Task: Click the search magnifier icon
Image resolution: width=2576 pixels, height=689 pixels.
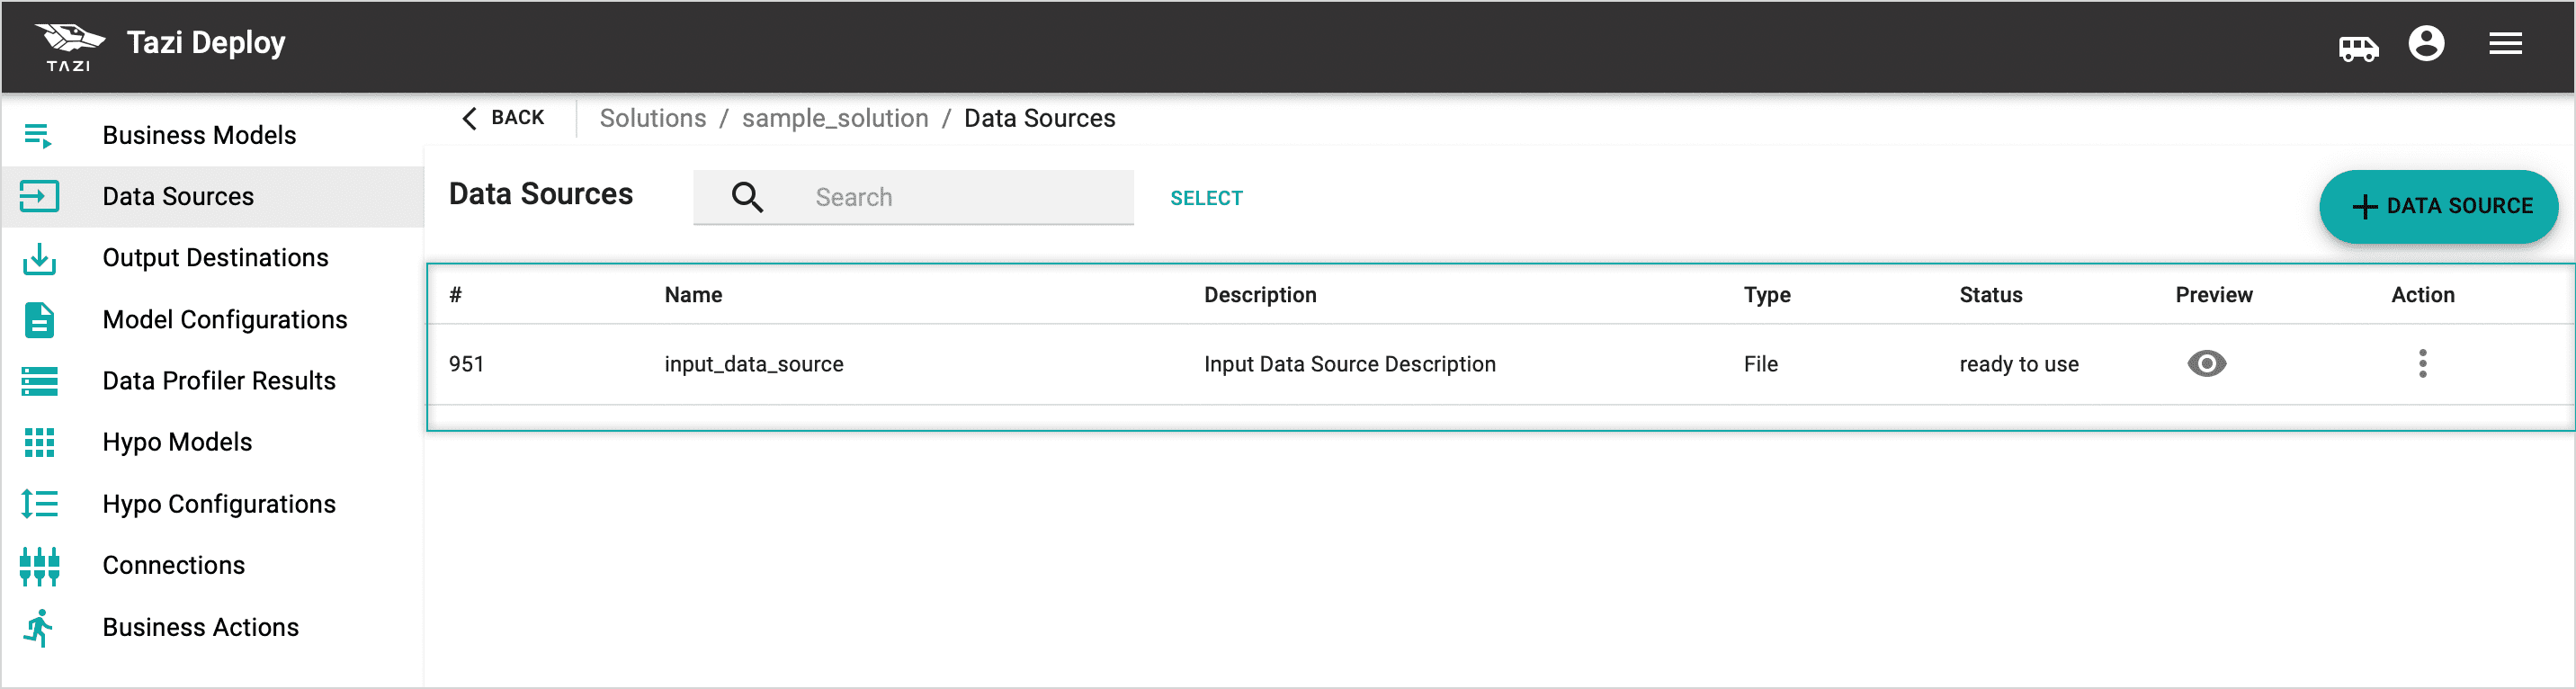Action: [747, 197]
